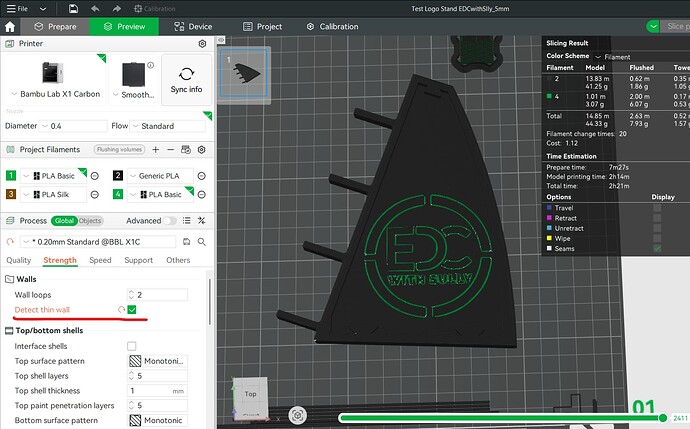This screenshot has width=690, height=429.
Task: Select the Bambu Lab X1 Carbon printer dropdown
Action: pos(55,94)
